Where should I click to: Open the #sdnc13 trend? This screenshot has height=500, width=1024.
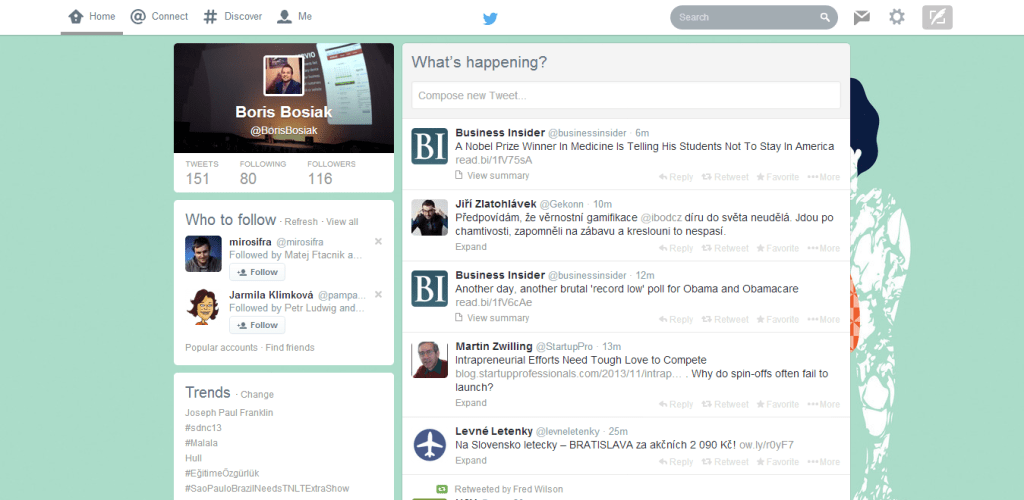(204, 428)
